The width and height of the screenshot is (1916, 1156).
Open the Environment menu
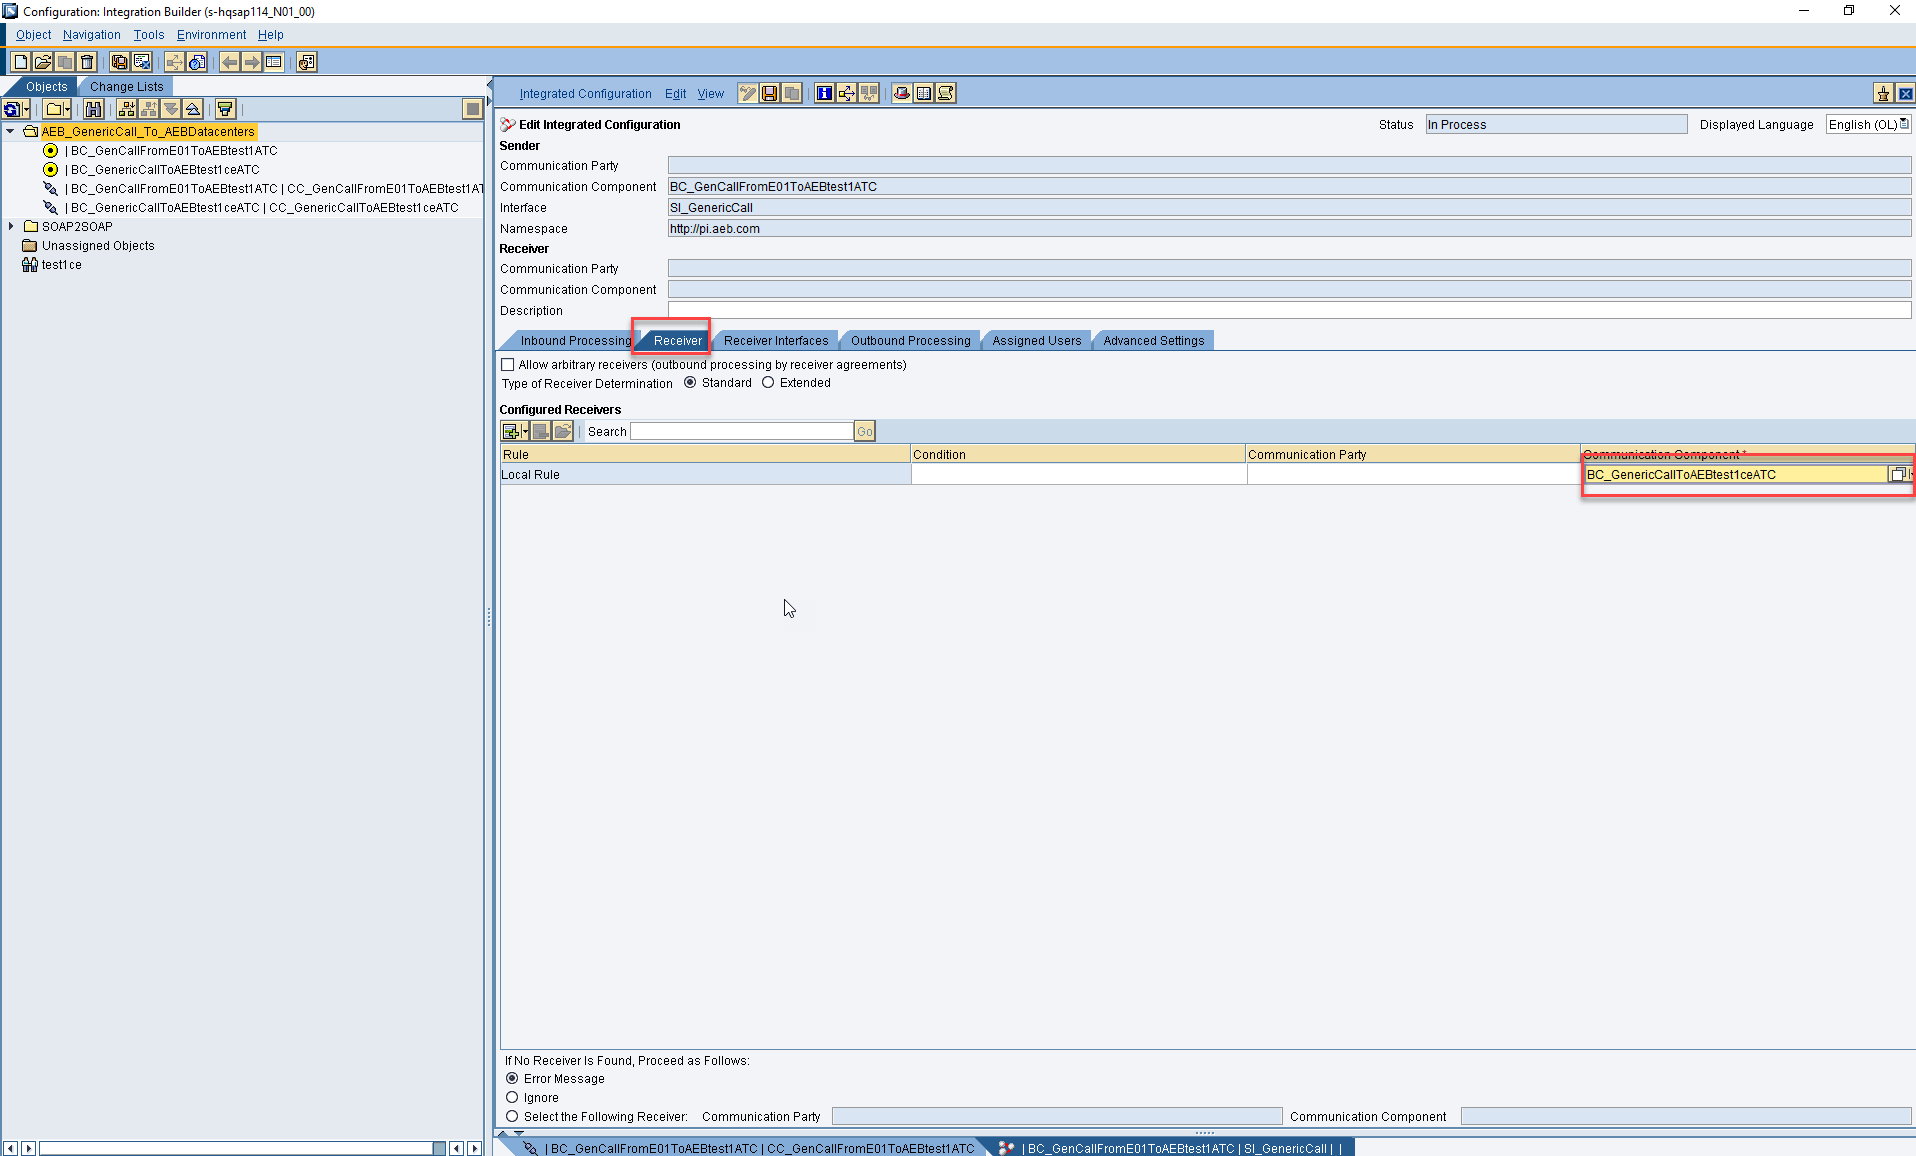click(210, 34)
